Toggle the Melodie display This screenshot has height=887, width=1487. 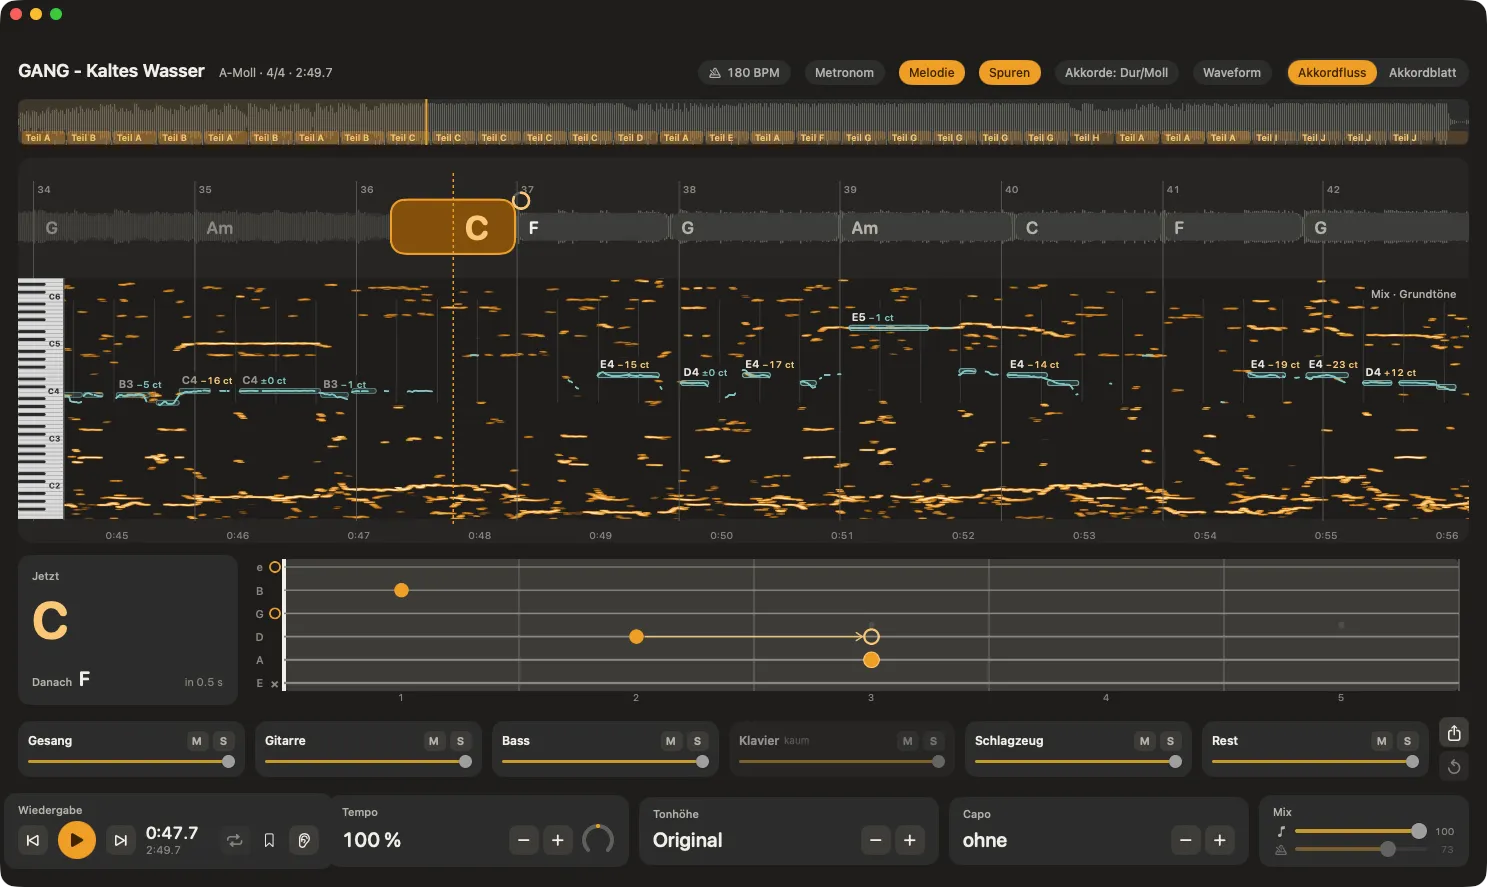(x=932, y=73)
